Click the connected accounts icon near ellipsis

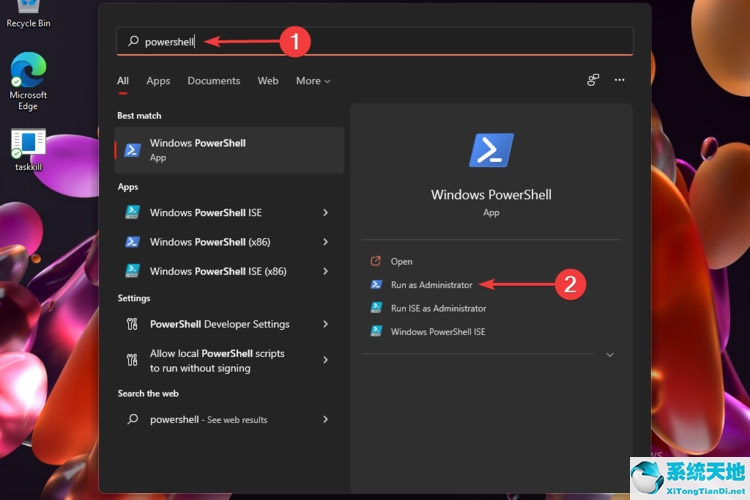pyautogui.click(x=593, y=80)
